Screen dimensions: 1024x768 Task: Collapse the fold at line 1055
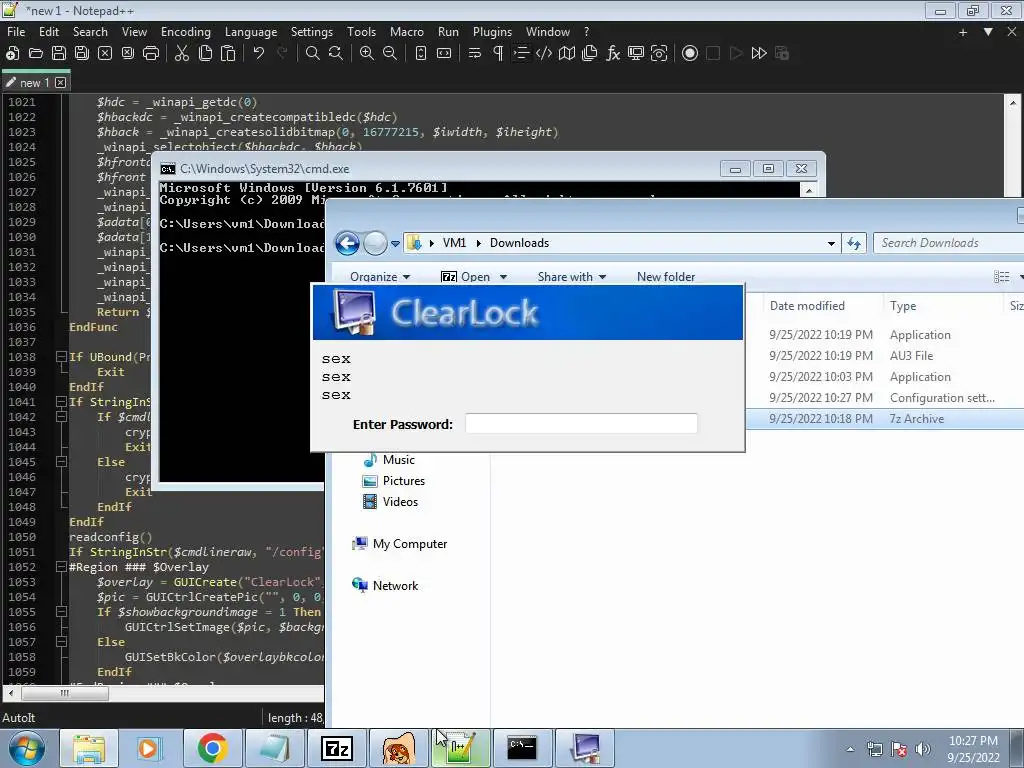coord(61,612)
